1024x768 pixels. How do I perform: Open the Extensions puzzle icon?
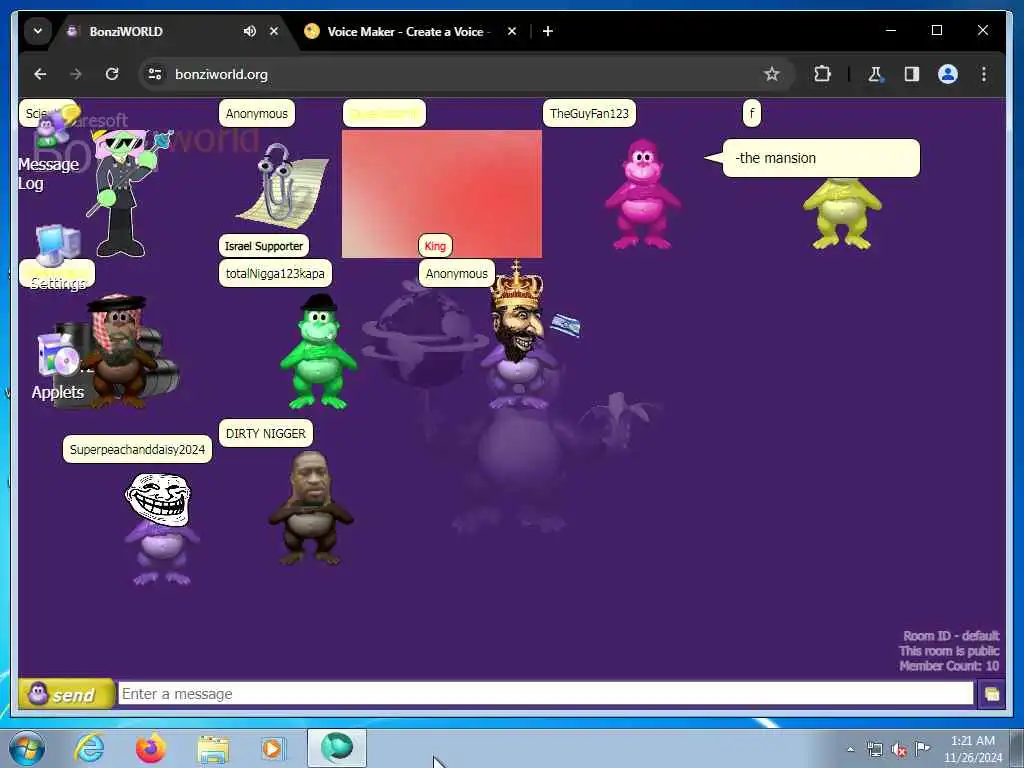(822, 74)
